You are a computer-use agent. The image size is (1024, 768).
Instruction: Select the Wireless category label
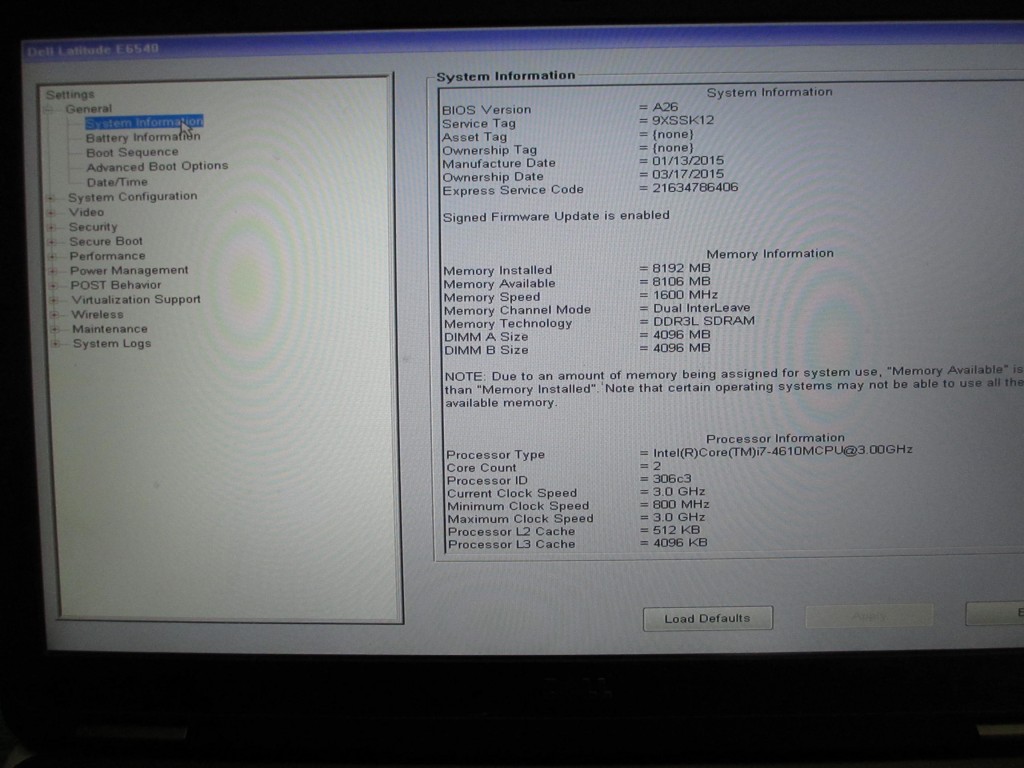[97, 315]
